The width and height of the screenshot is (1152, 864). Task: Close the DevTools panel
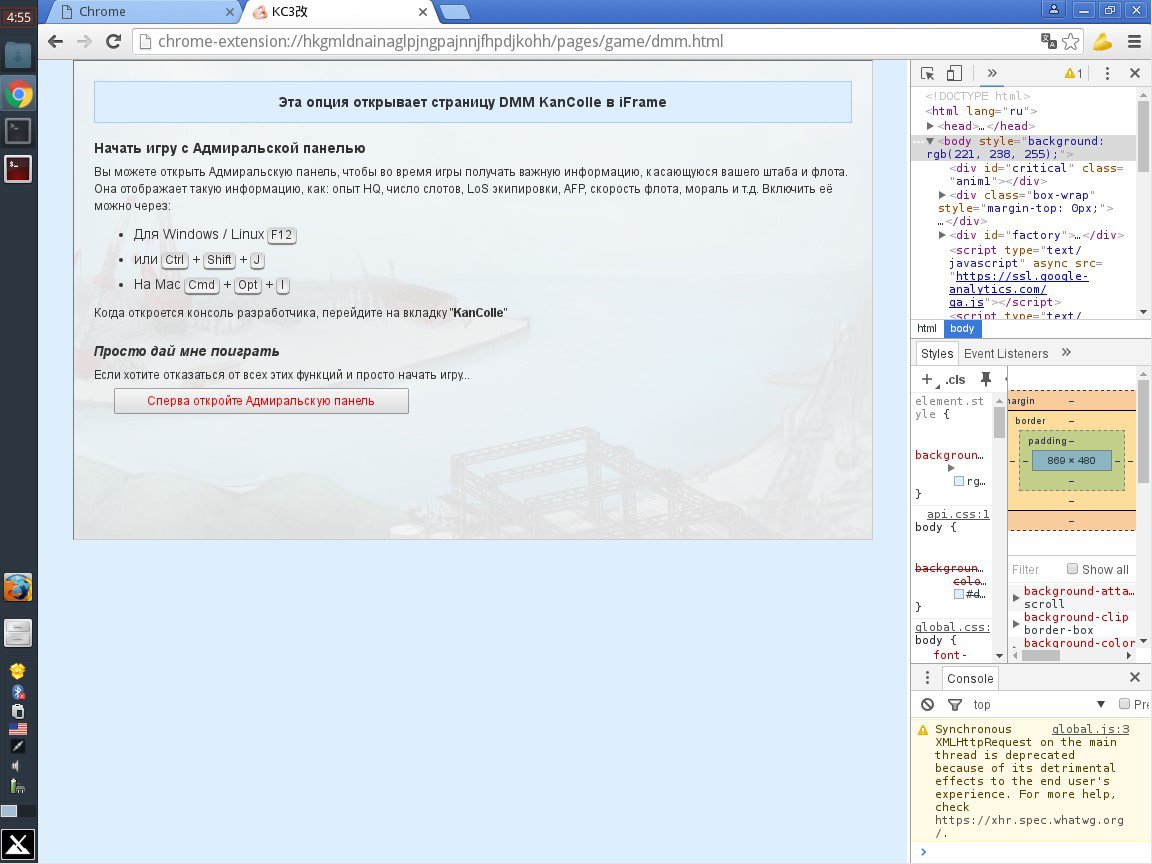[1134, 73]
